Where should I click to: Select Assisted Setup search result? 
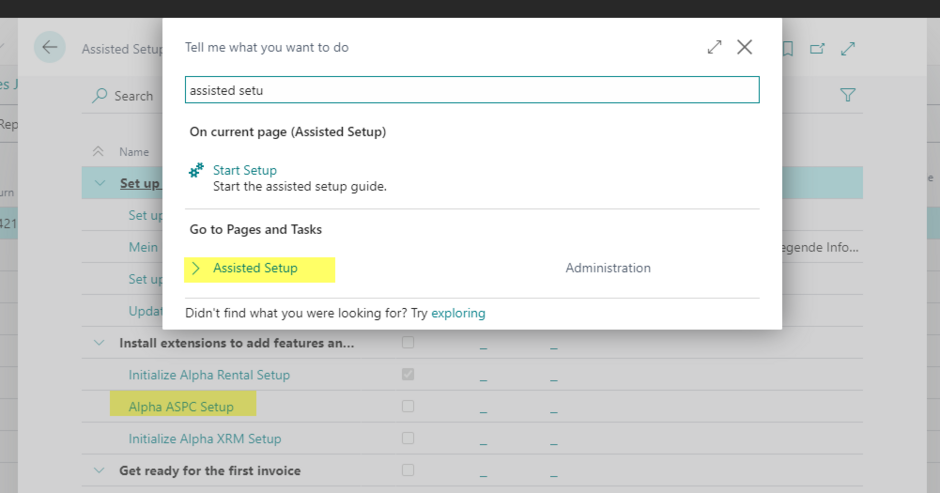click(255, 268)
